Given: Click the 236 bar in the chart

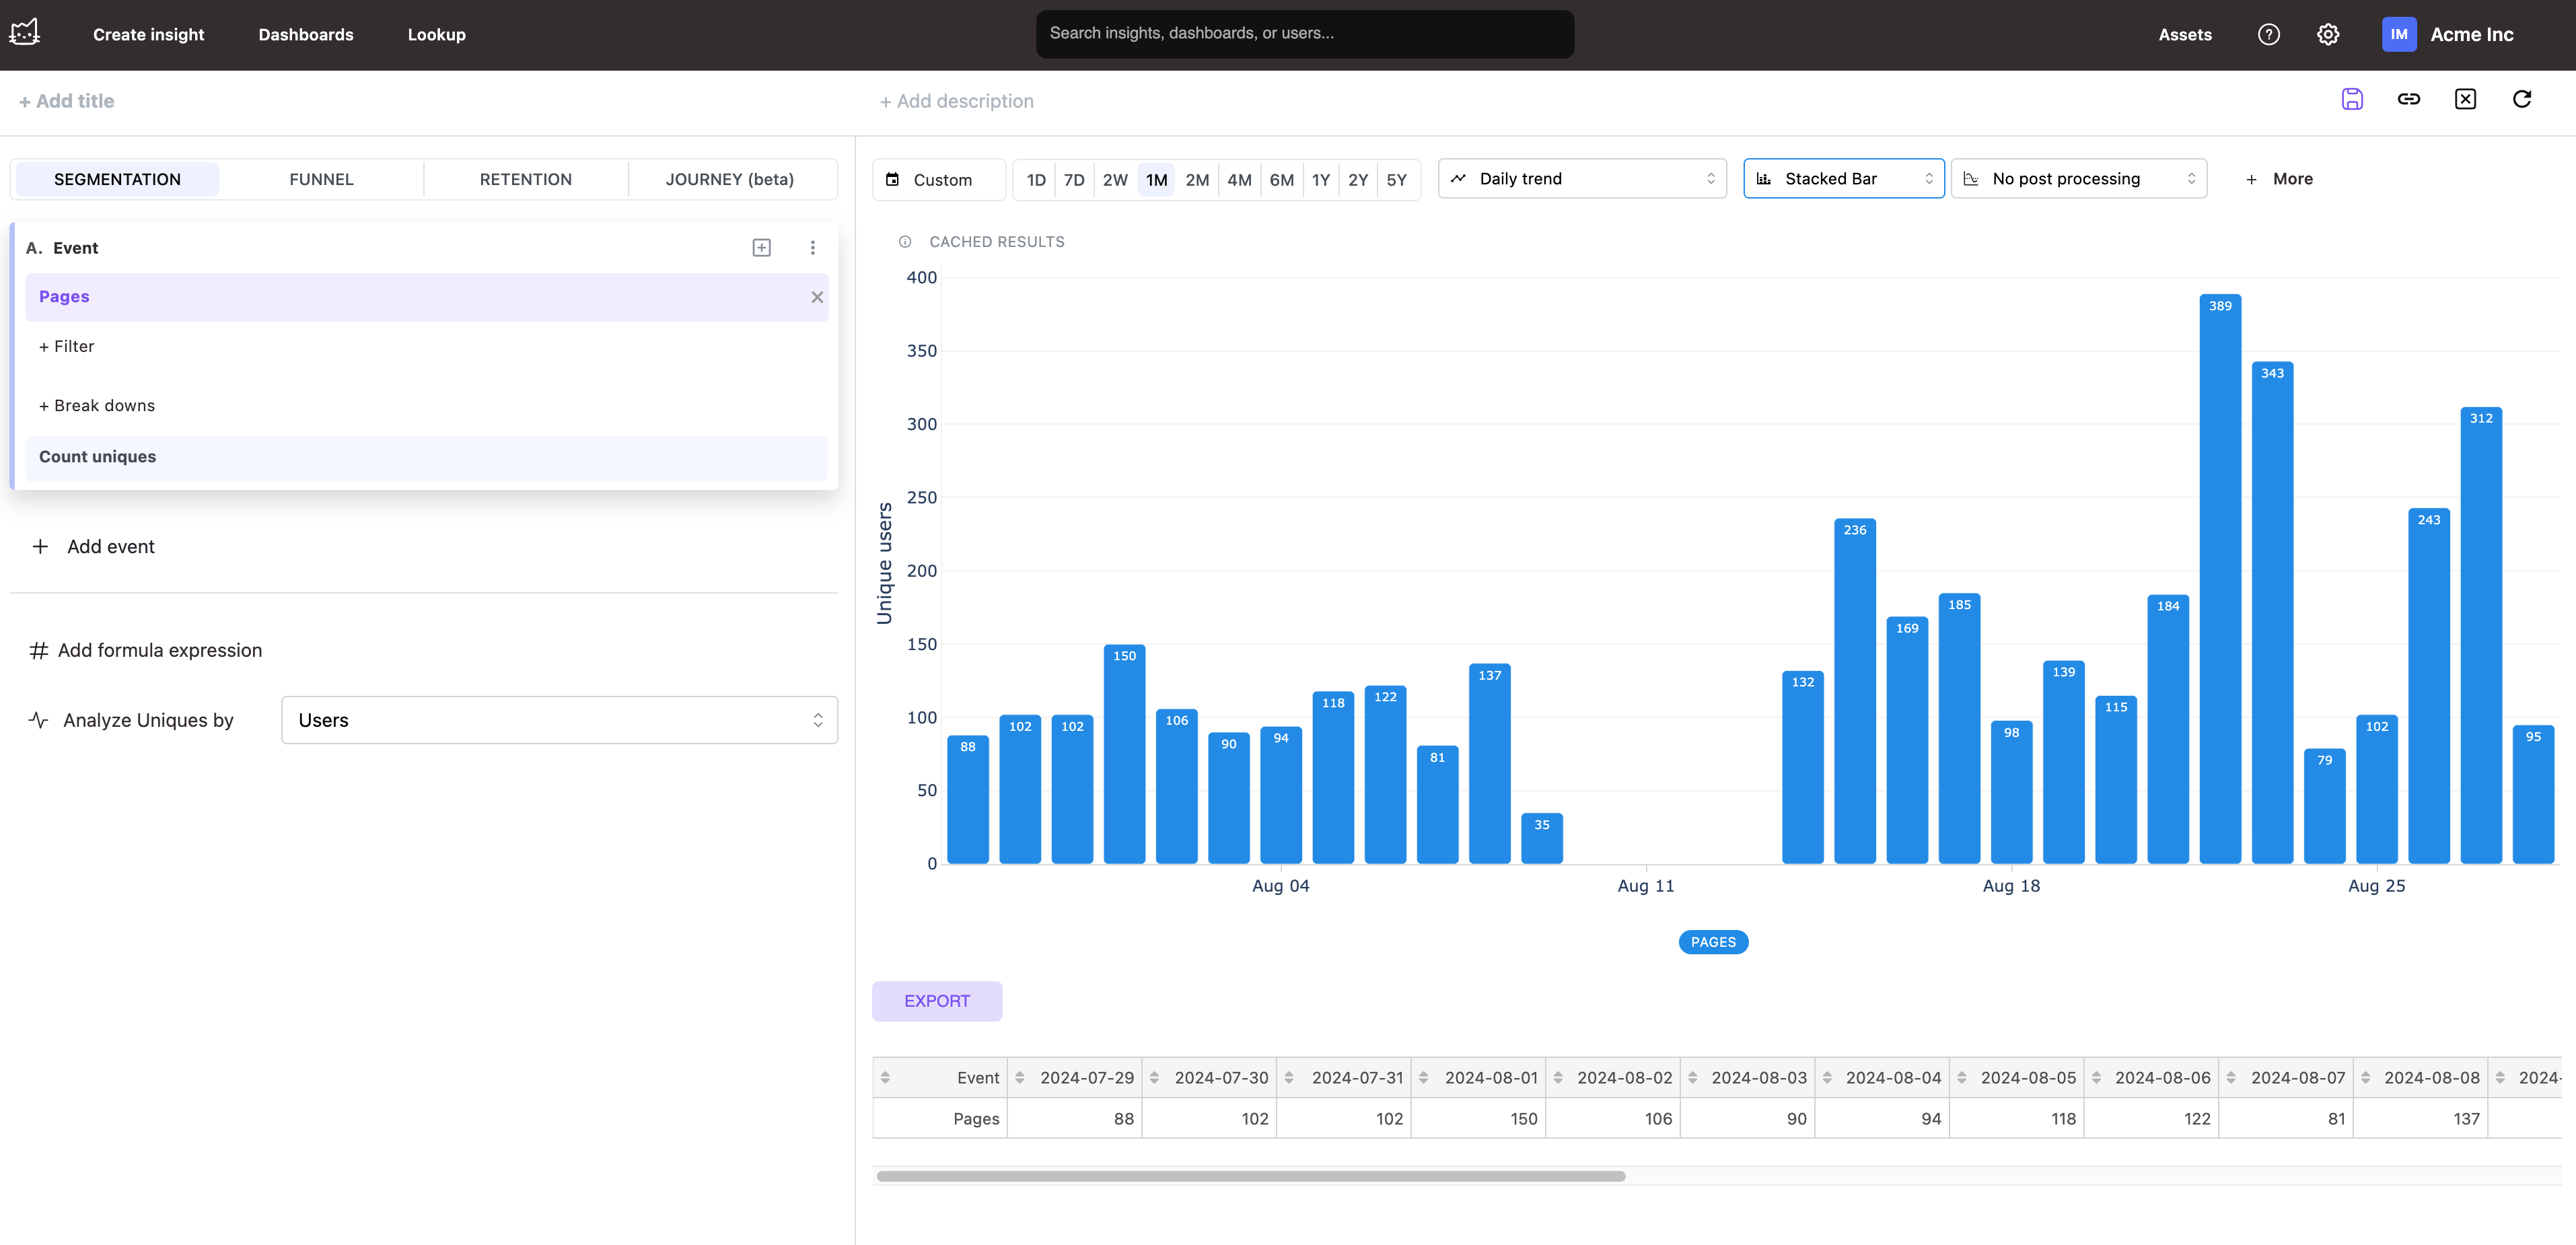Looking at the screenshot, I should (1855, 691).
